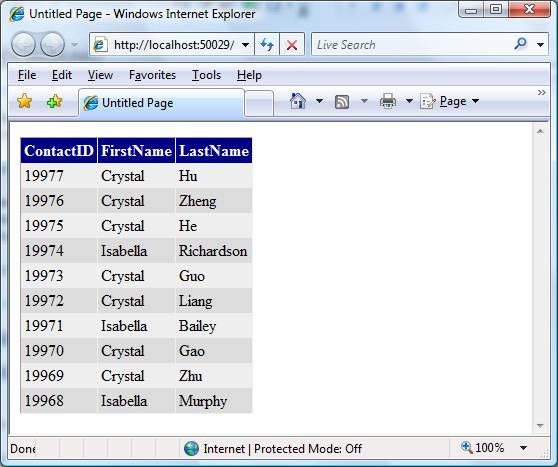The height and width of the screenshot is (467, 558).
Task: Select the Untitled Page tab
Action: click(x=161, y=103)
